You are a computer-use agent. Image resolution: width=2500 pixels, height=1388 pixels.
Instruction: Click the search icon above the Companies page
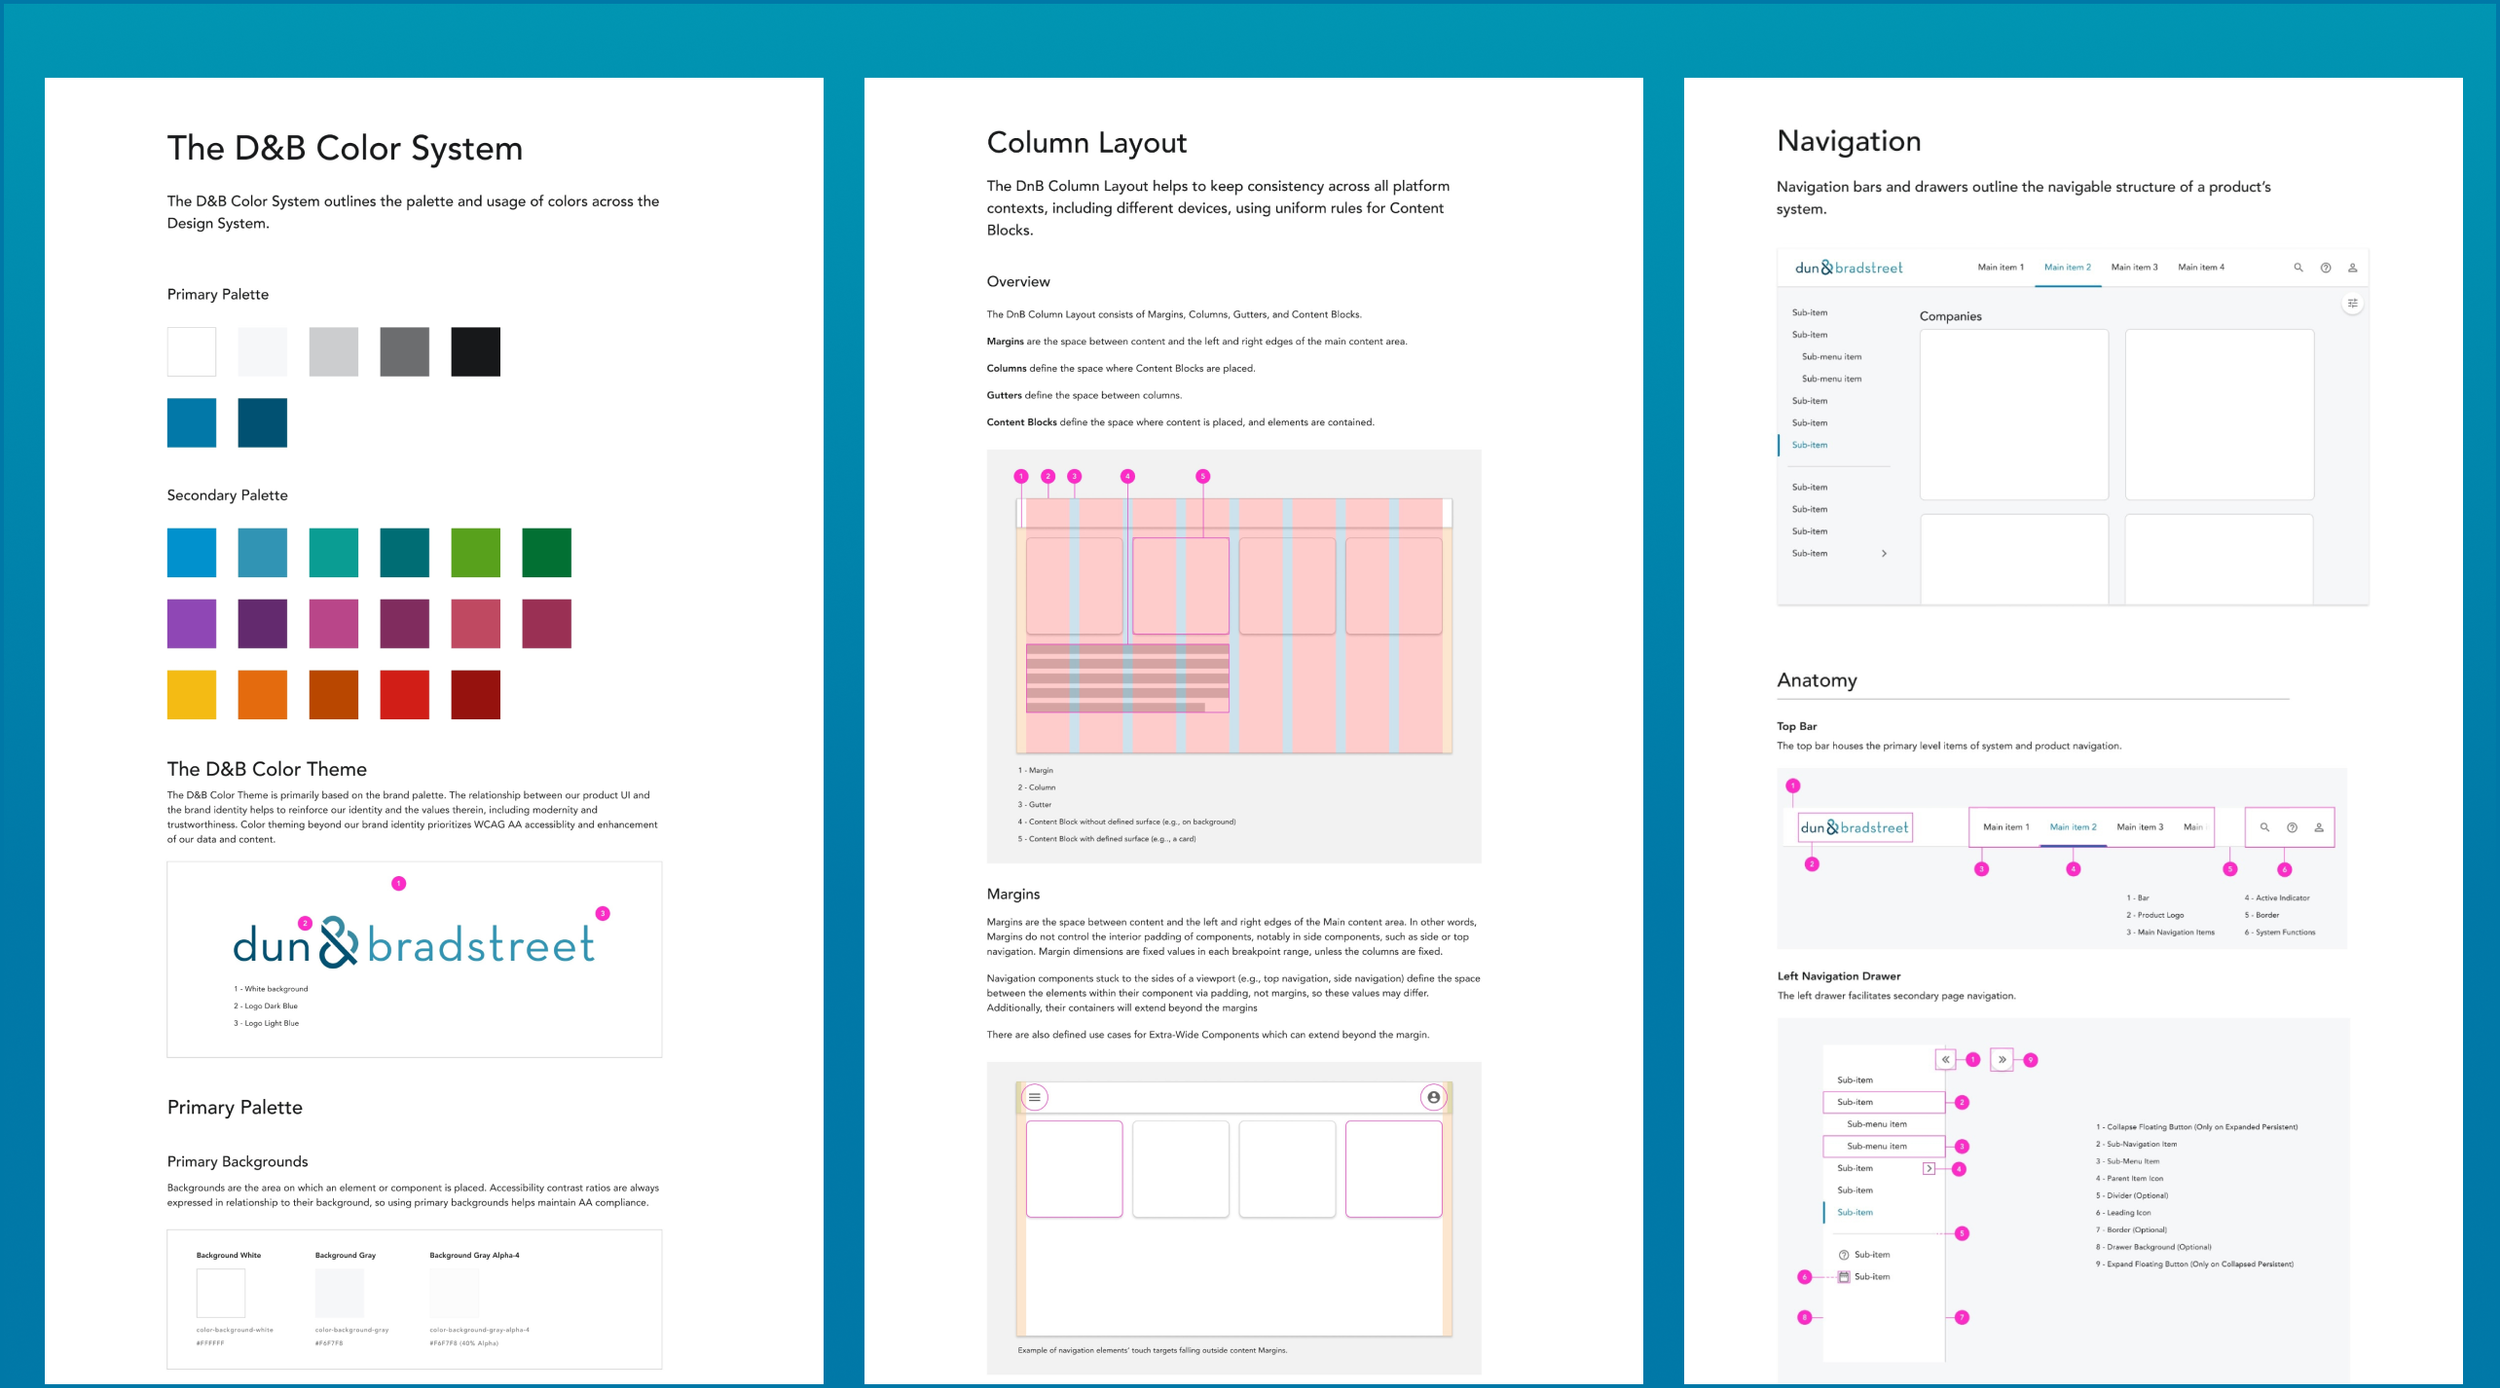point(2298,268)
